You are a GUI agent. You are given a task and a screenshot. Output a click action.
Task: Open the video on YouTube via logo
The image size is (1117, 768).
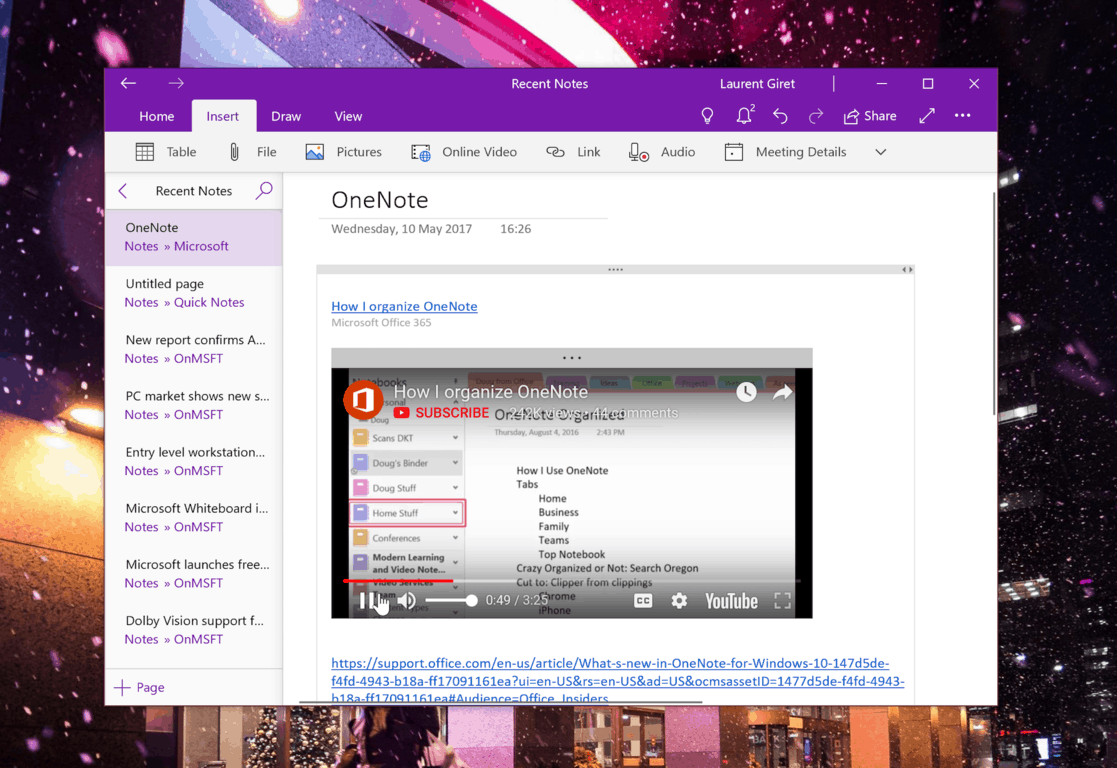[x=732, y=601]
